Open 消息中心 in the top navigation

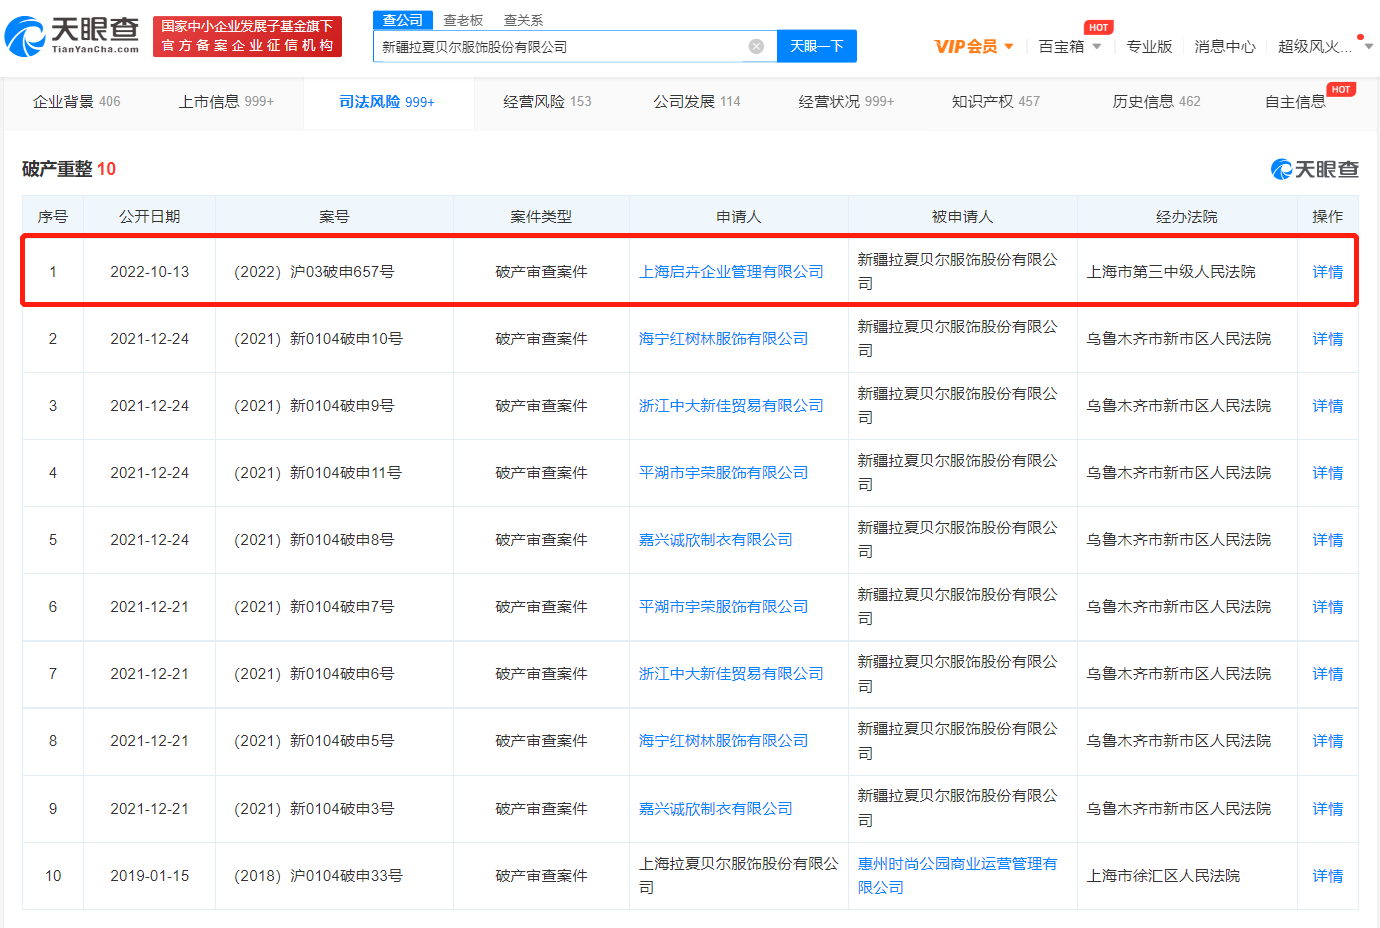[1224, 46]
